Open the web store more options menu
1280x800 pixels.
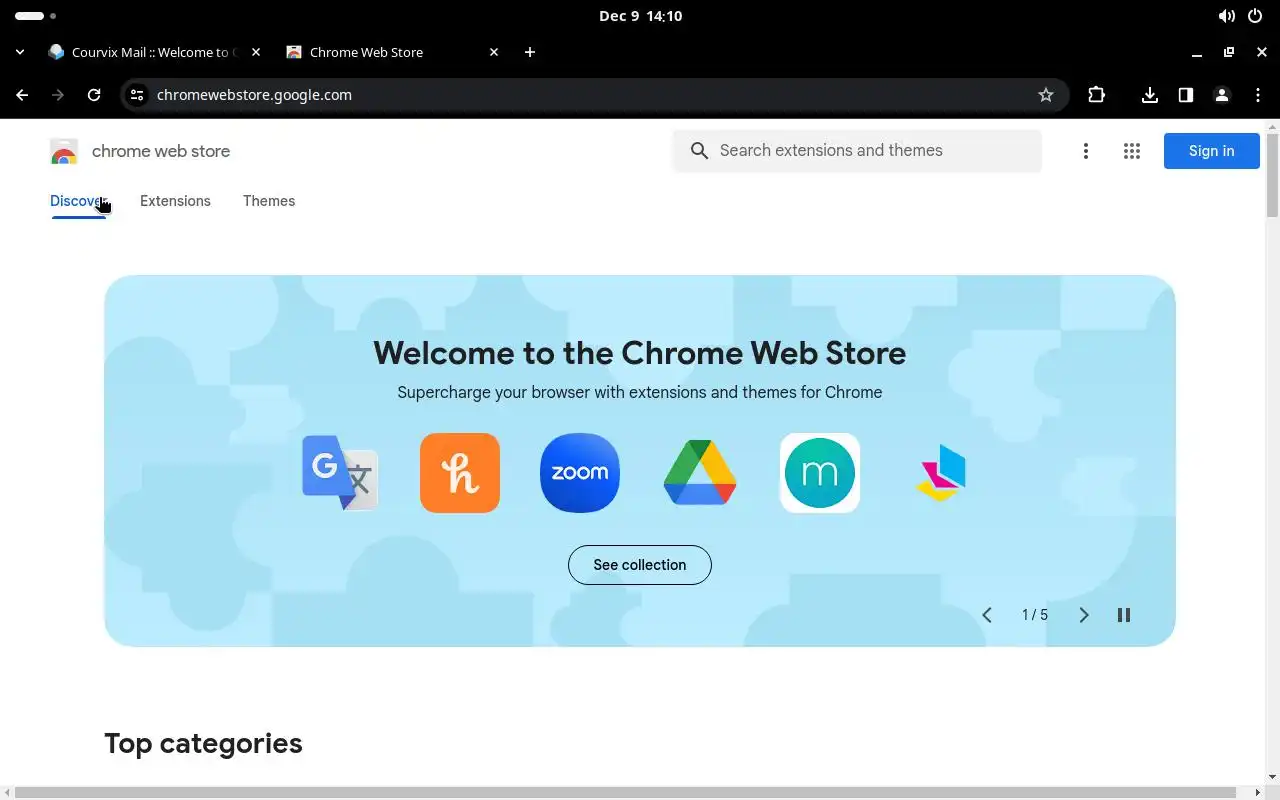point(1086,151)
